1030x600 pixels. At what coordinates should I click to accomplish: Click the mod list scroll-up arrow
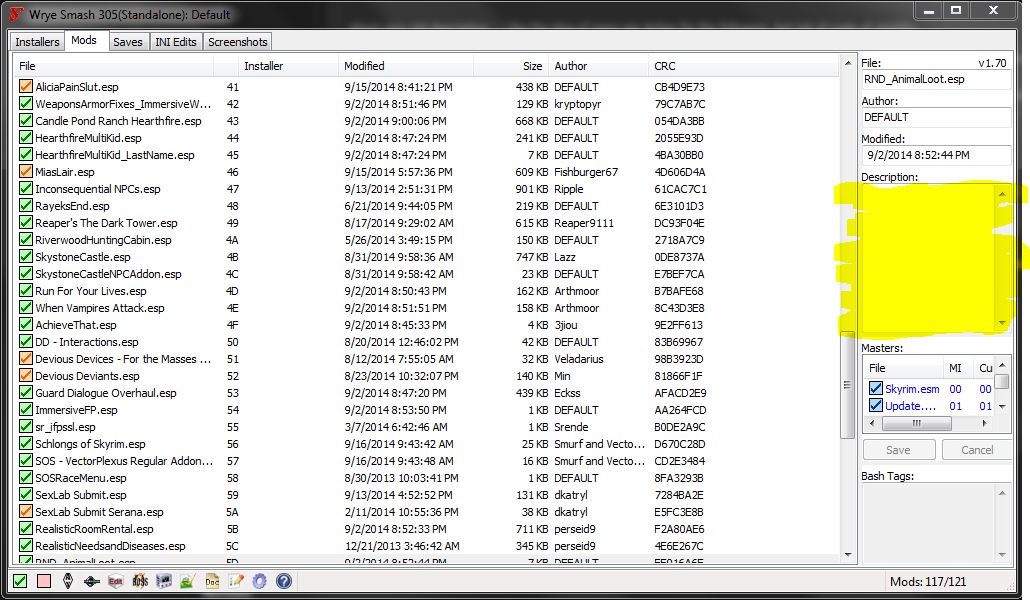(x=847, y=64)
